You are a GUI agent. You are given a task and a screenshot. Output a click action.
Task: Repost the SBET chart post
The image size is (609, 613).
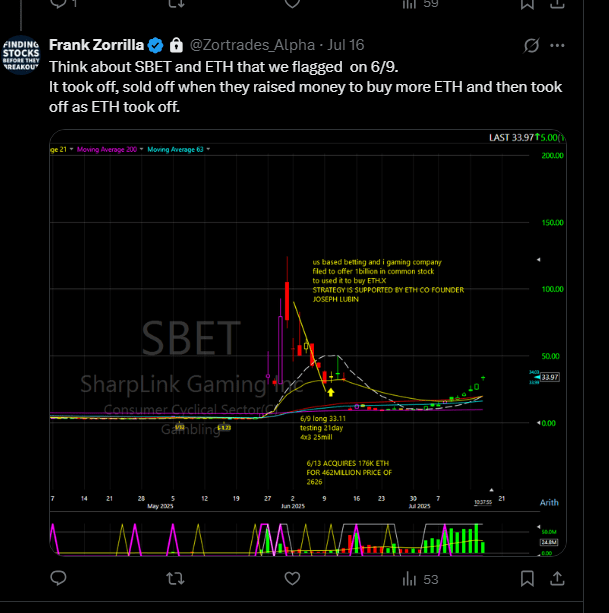tap(175, 579)
